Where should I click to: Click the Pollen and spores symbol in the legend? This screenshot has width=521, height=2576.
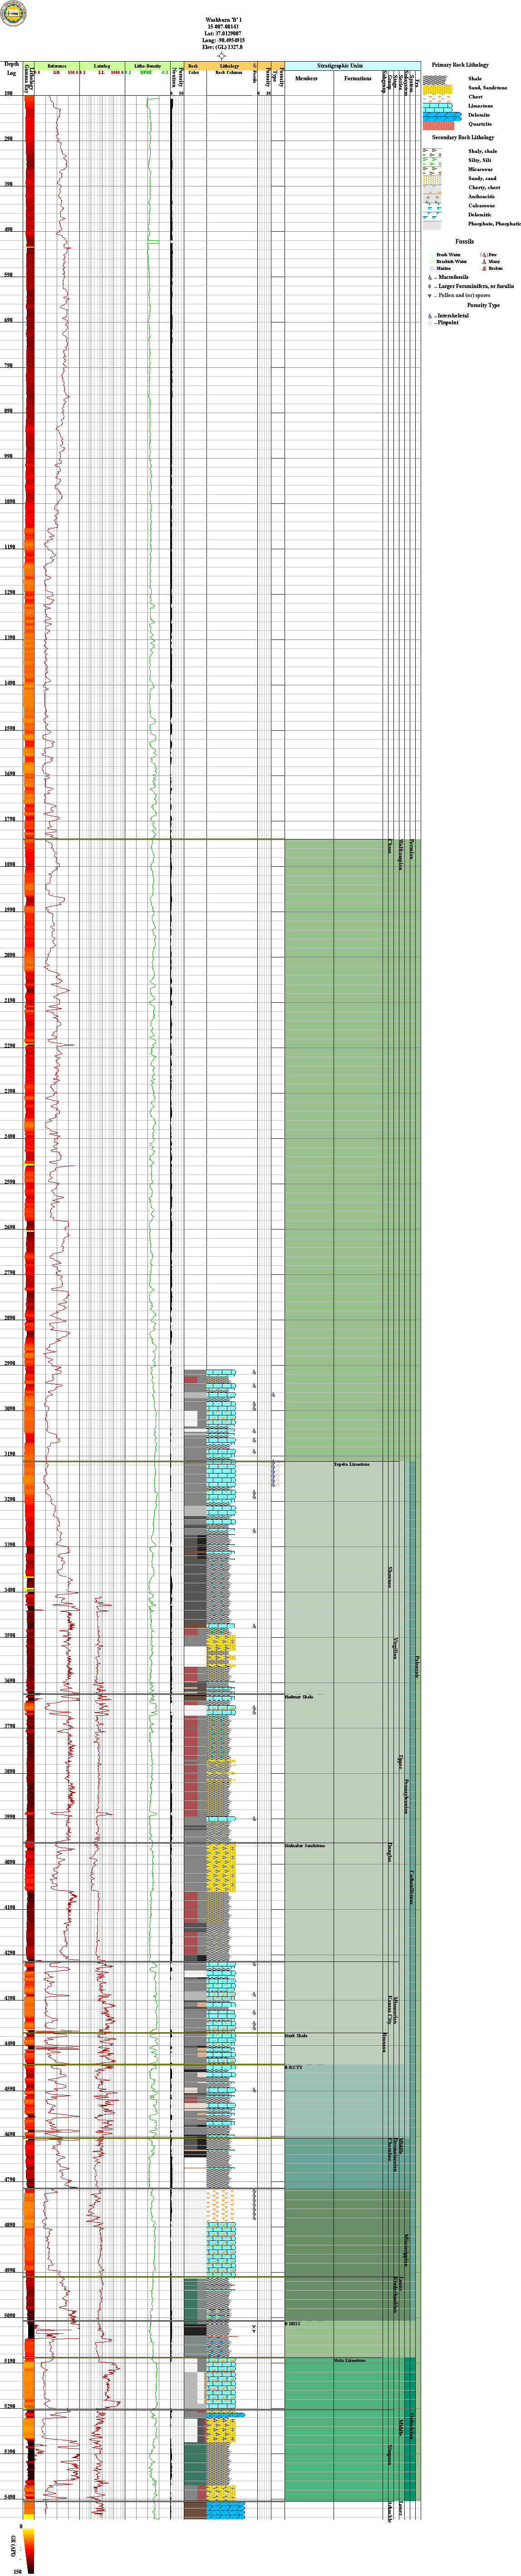tap(430, 296)
